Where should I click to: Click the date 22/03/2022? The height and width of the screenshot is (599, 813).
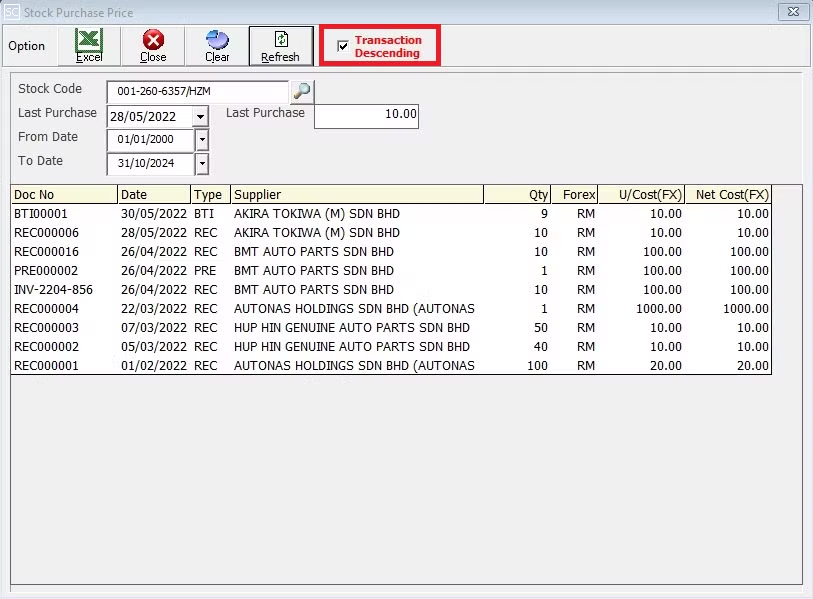point(153,309)
